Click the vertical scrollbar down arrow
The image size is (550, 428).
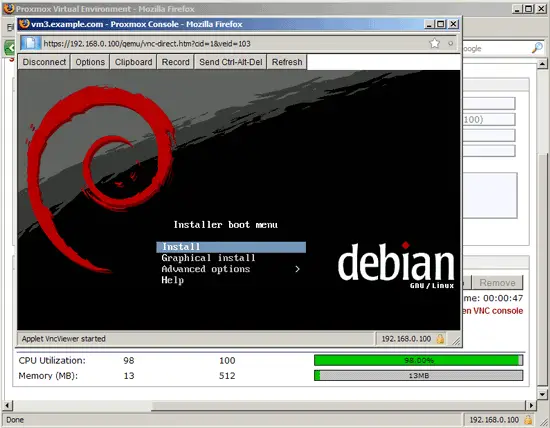[x=542, y=394]
